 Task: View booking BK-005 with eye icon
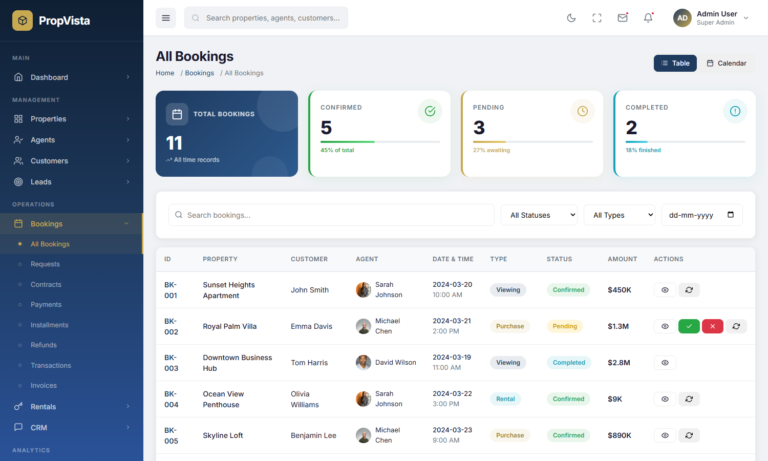(x=665, y=435)
